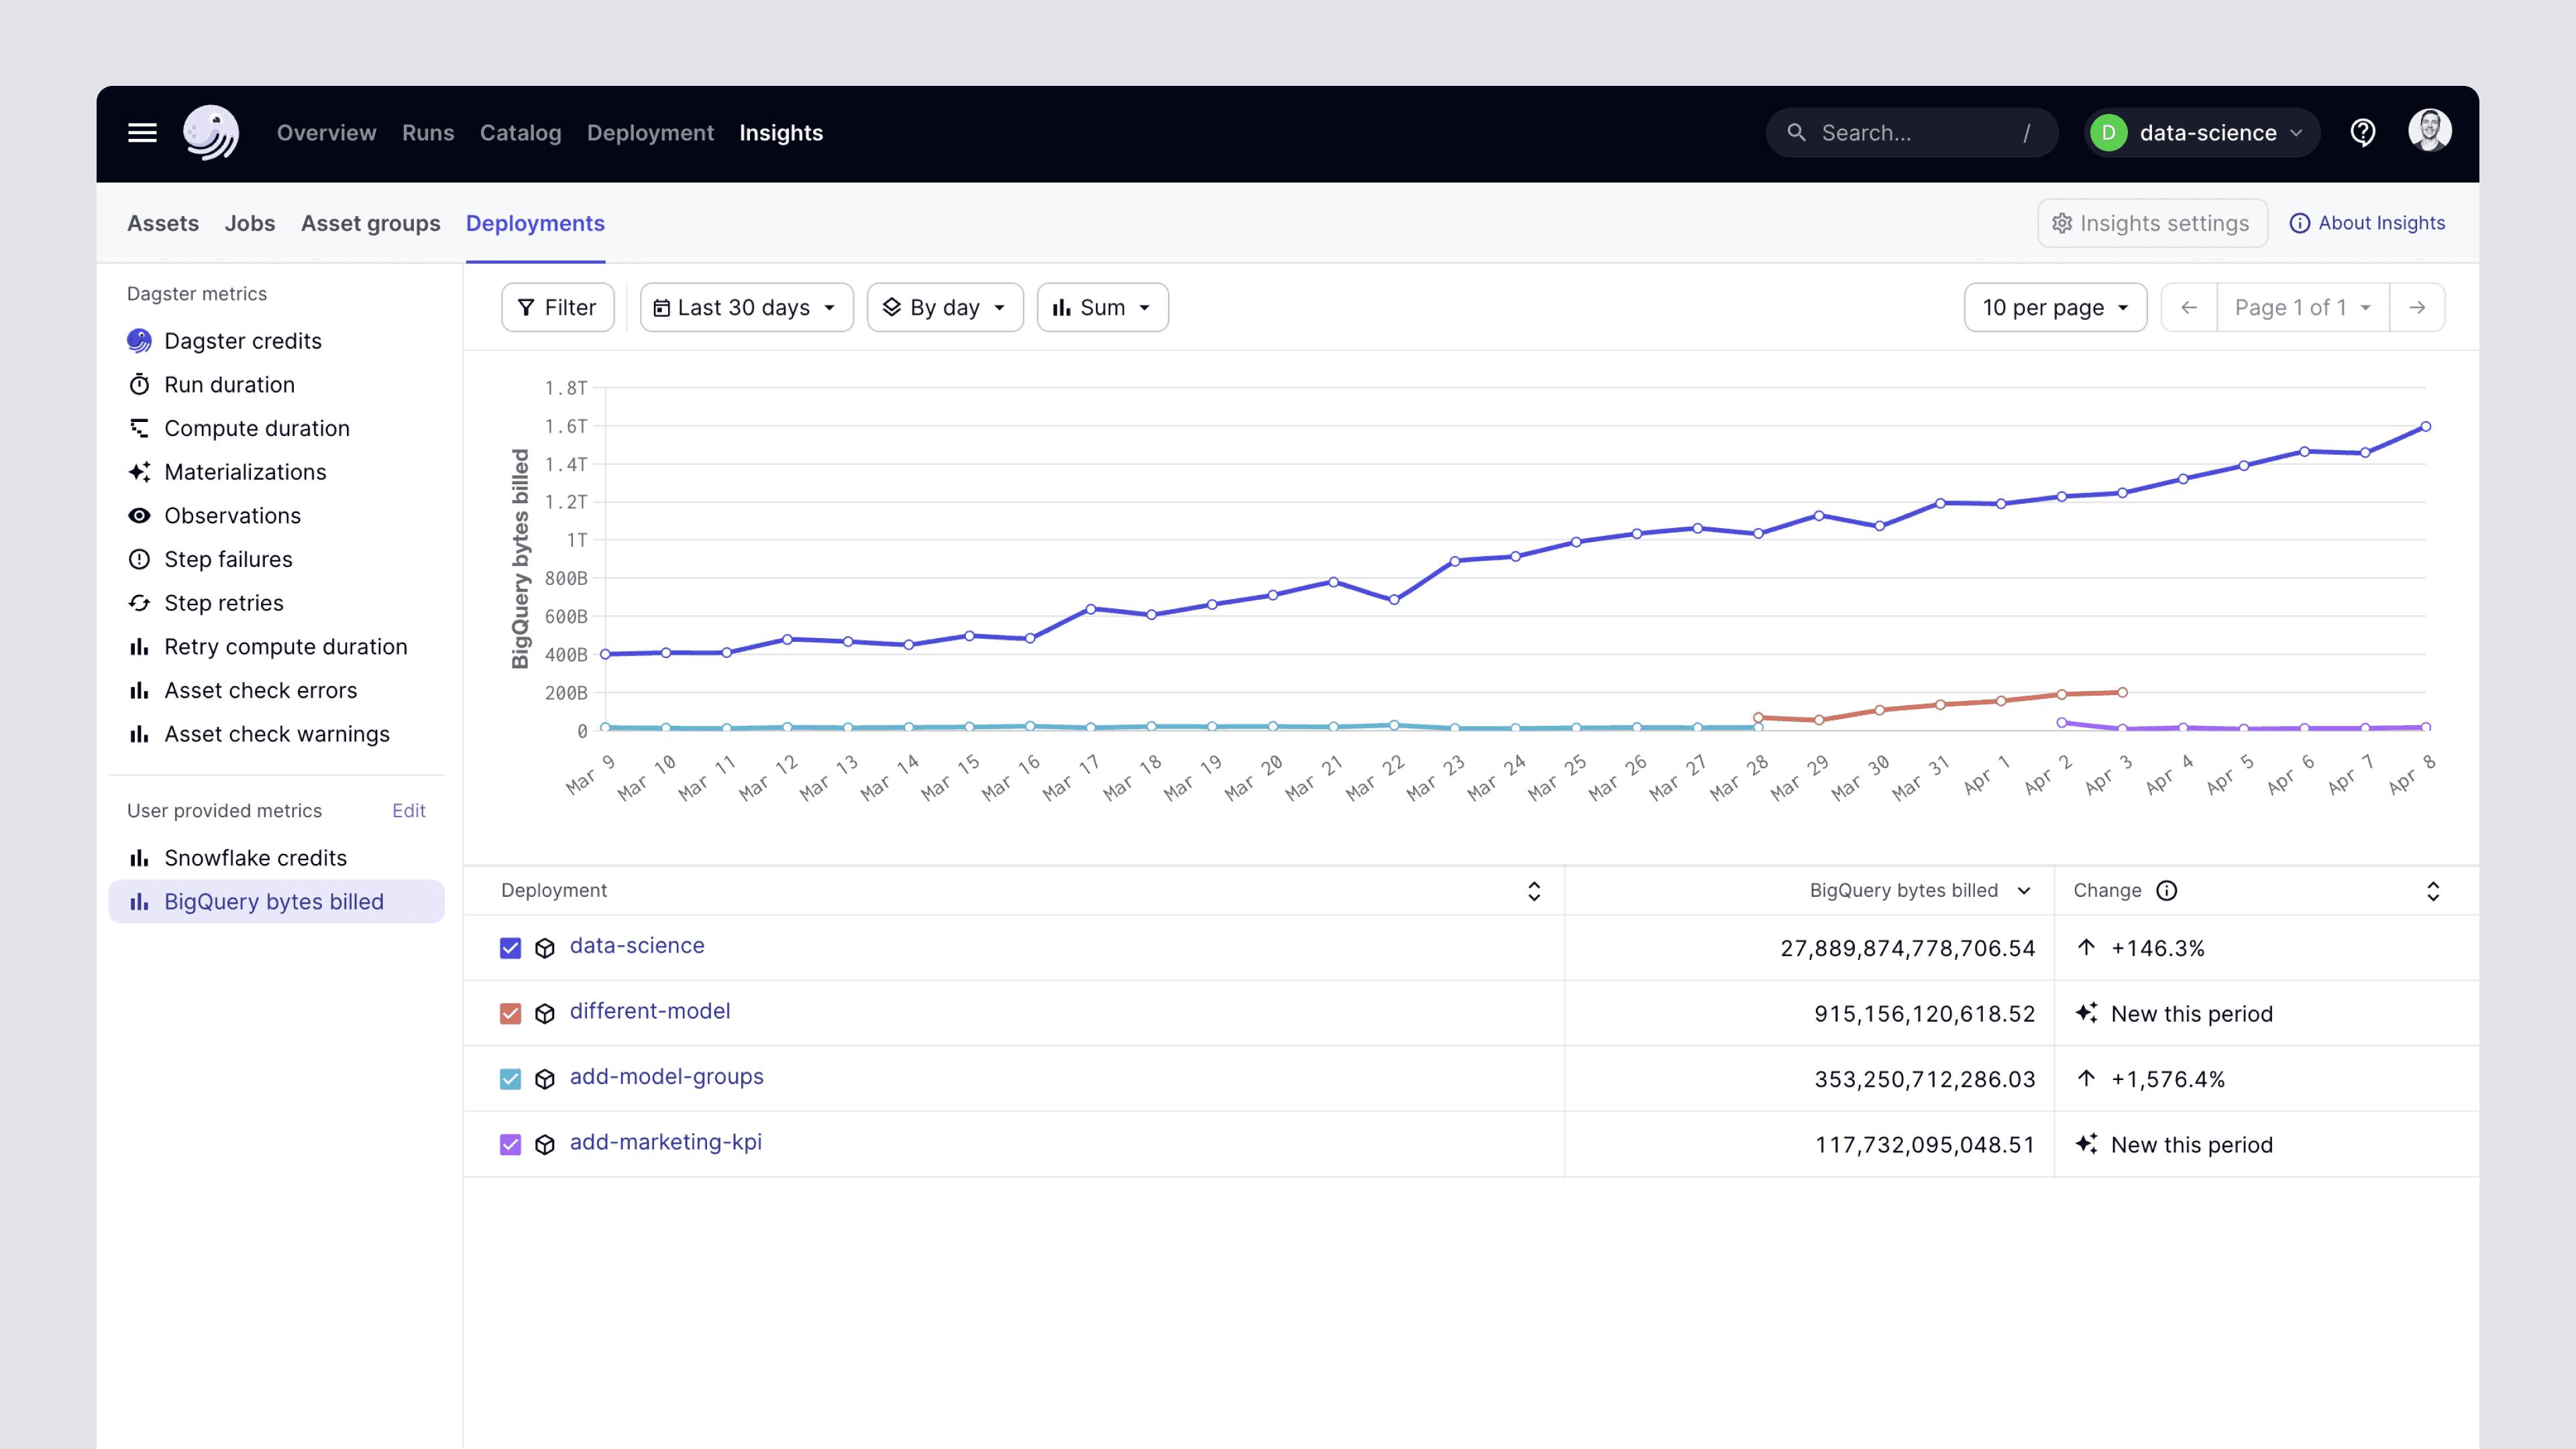Open the data-science workspace switcher
This screenshot has width=2576, height=1449.
[x=2201, y=133]
